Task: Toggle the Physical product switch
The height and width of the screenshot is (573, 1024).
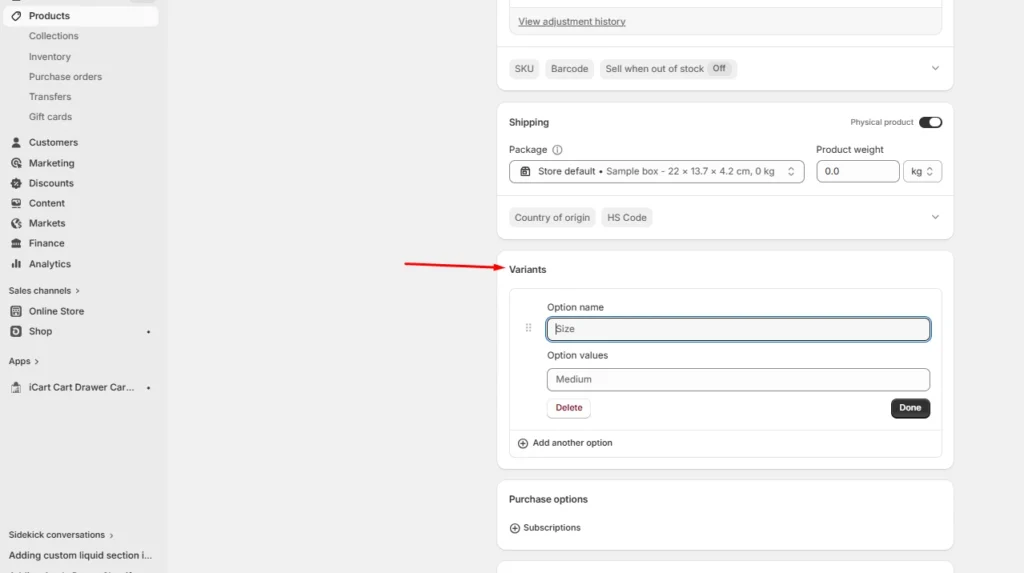Action: point(930,122)
